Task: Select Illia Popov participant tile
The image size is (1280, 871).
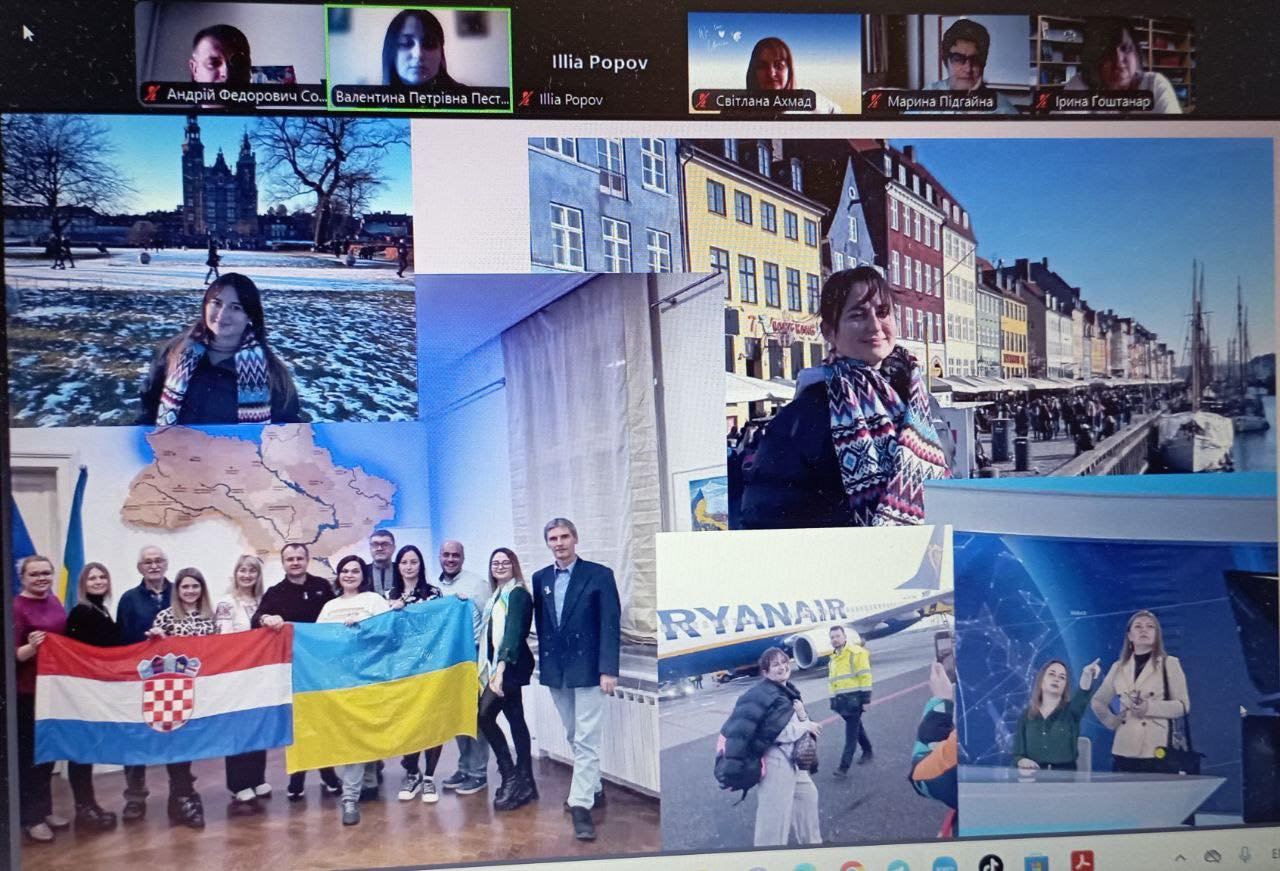Action: pos(599,60)
